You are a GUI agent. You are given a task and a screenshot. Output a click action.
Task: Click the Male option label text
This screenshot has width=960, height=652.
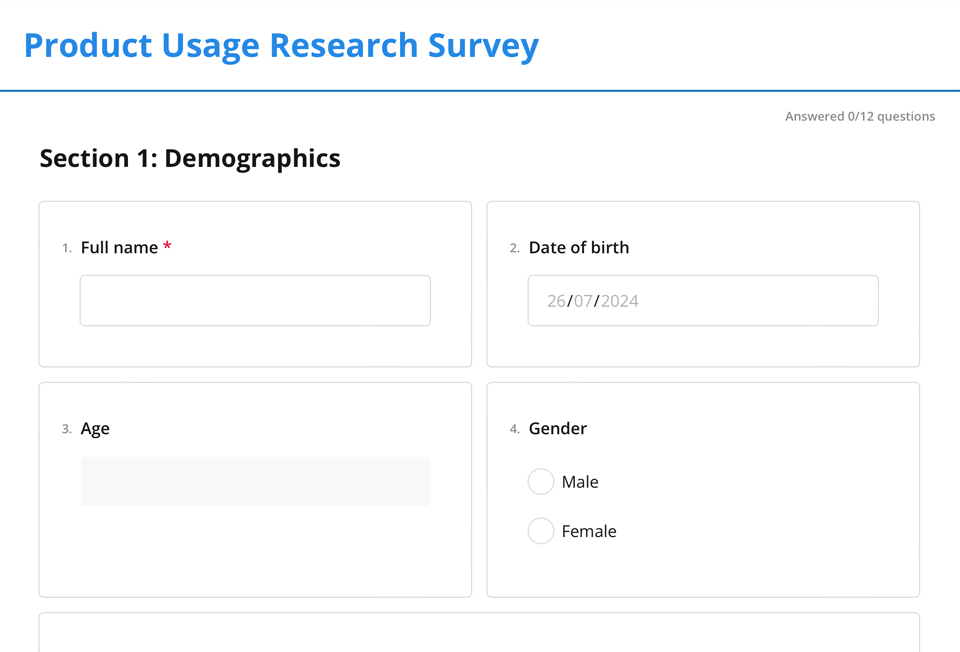(580, 482)
